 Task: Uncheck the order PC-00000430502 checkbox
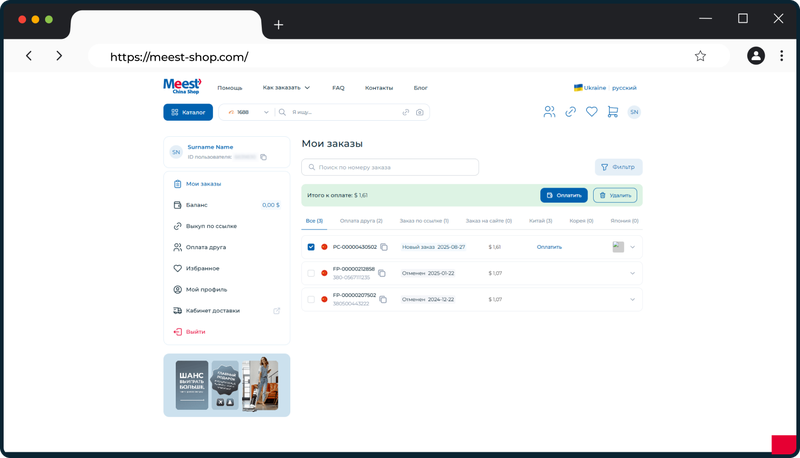pyautogui.click(x=311, y=246)
